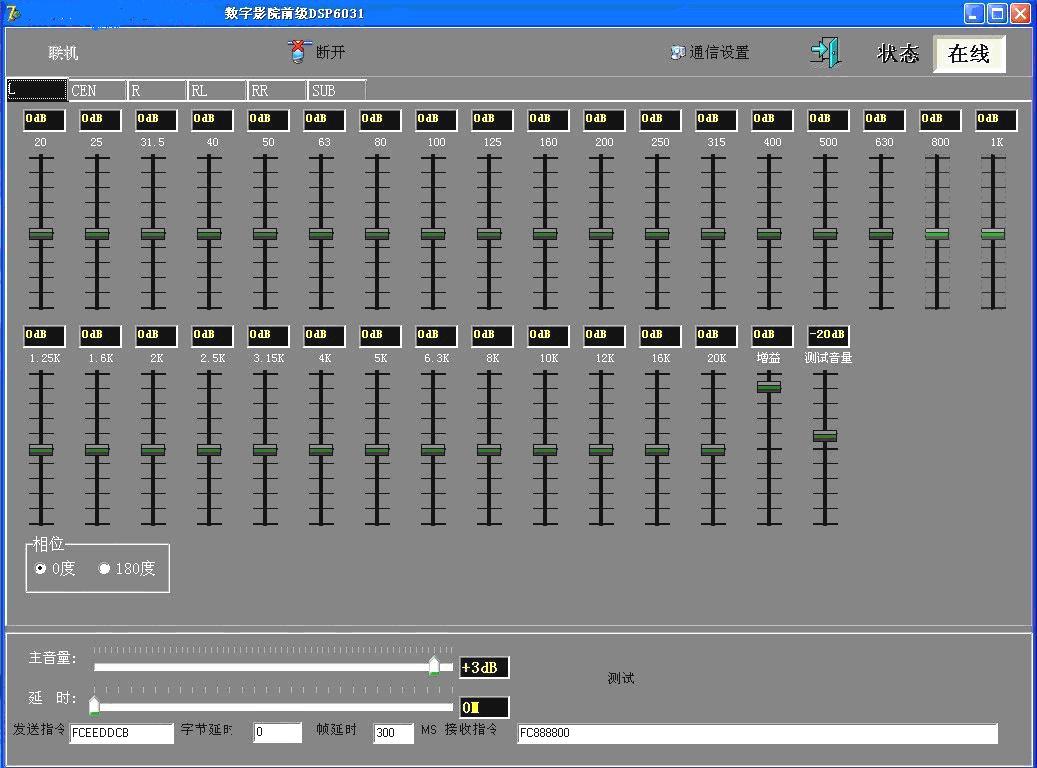Select the RL channel tab
The image size is (1037, 768).
coord(217,91)
